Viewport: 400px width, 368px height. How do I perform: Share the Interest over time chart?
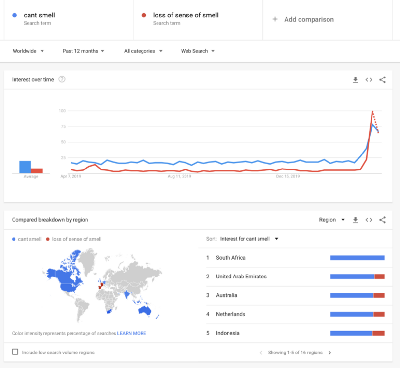[382, 80]
